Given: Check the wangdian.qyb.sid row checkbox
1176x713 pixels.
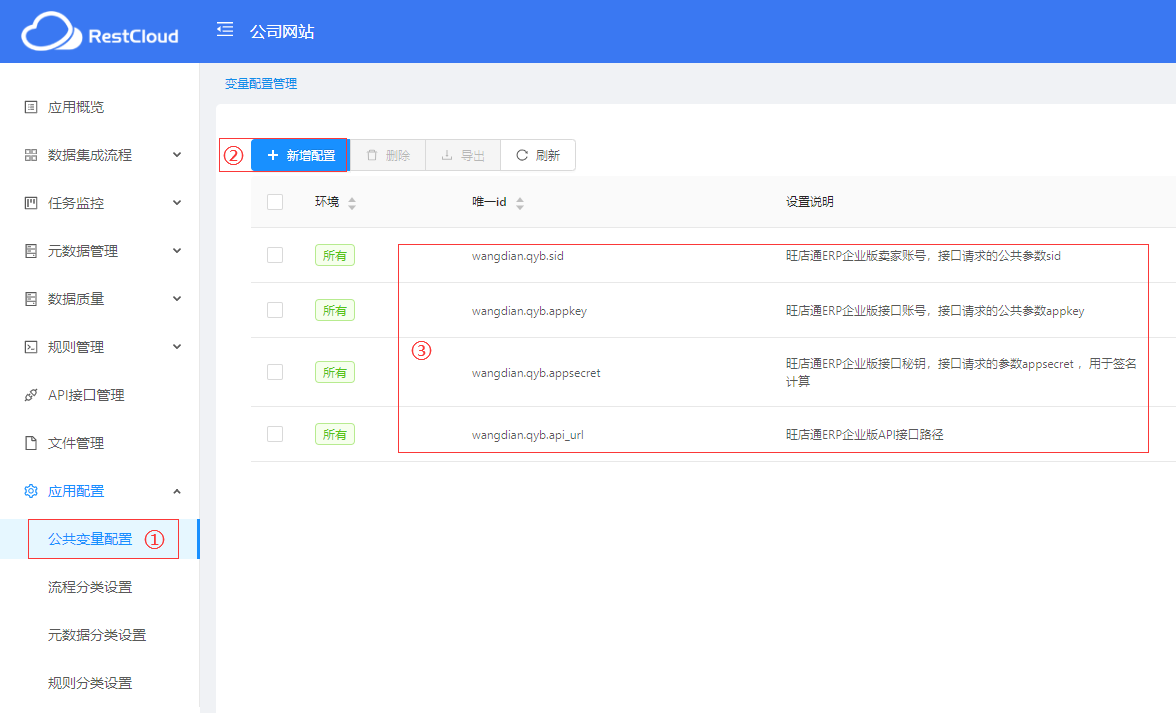Looking at the screenshot, I should coord(275,255).
